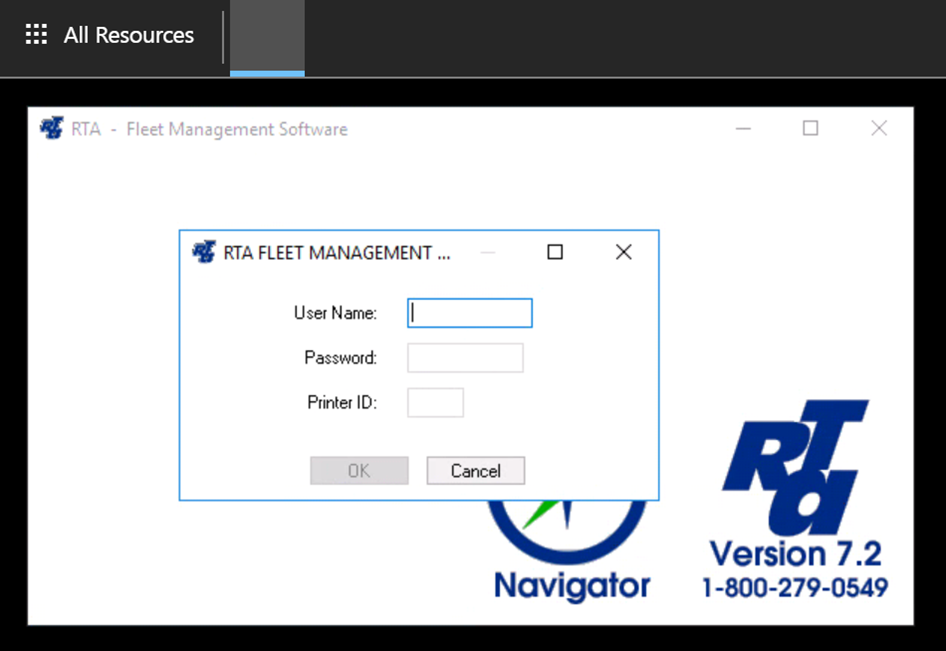Select the Printer ID text box
This screenshot has width=946, height=651.
(x=435, y=403)
